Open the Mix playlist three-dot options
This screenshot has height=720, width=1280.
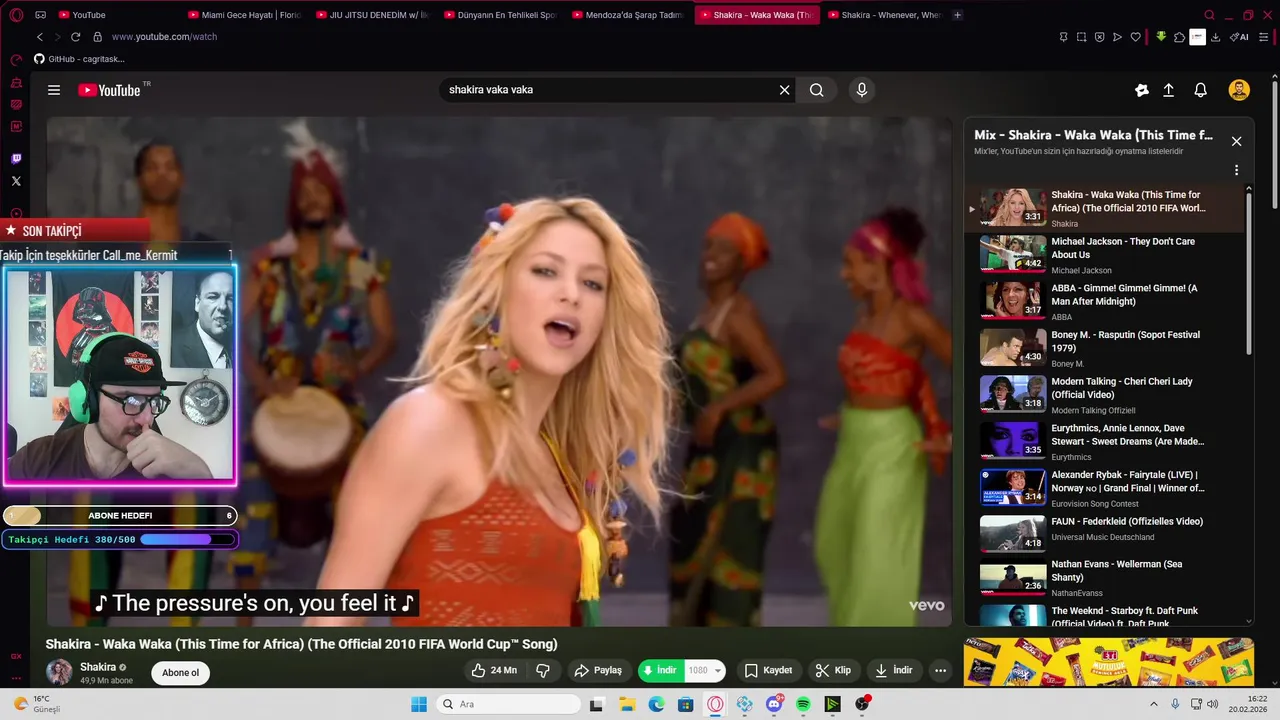1236,170
